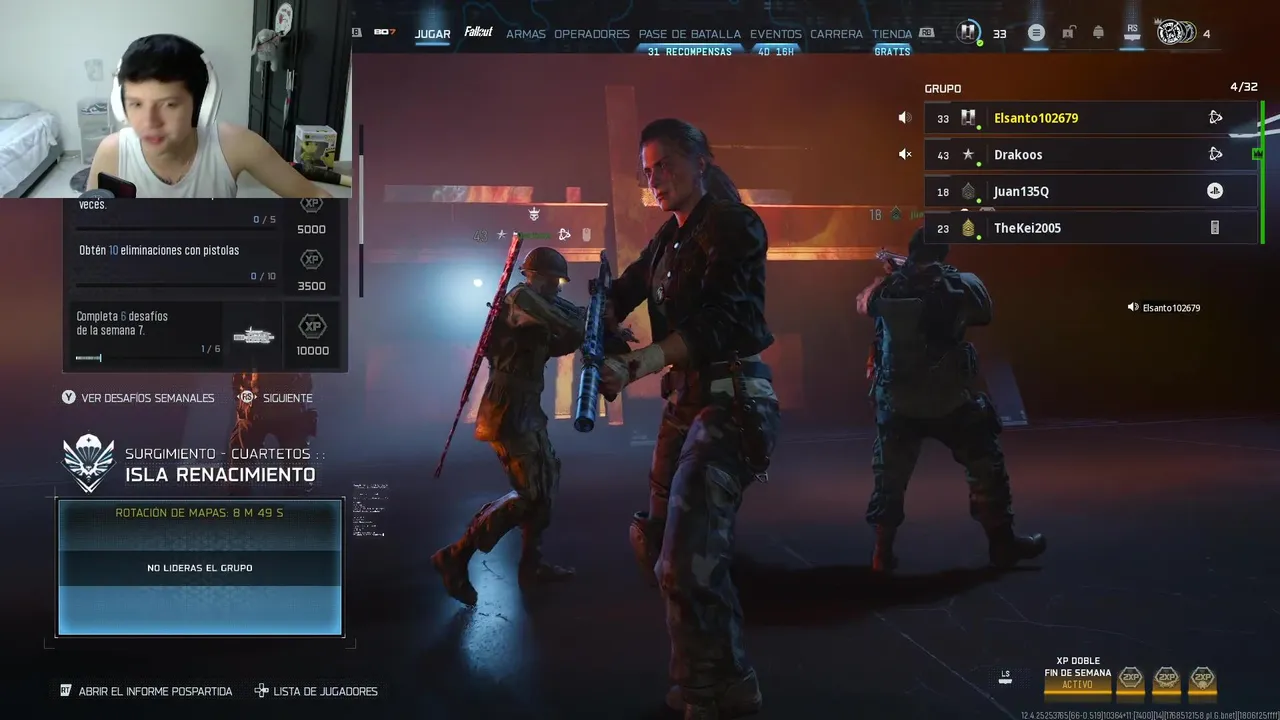Click SIGUIENTE challenge button
The height and width of the screenshot is (720, 1280).
(x=276, y=397)
